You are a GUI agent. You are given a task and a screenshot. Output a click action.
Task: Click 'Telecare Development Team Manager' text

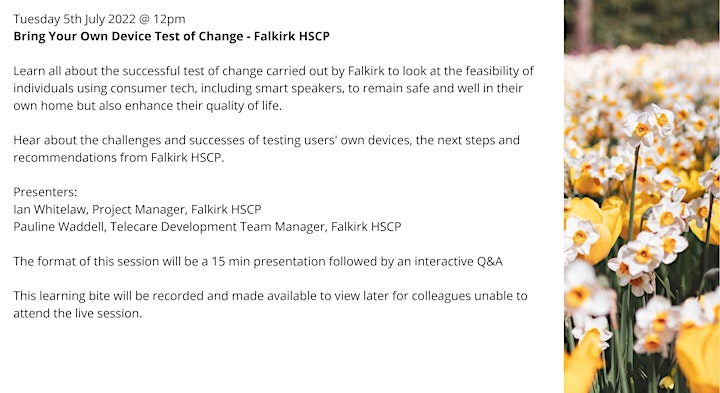pyautogui.click(x=218, y=227)
